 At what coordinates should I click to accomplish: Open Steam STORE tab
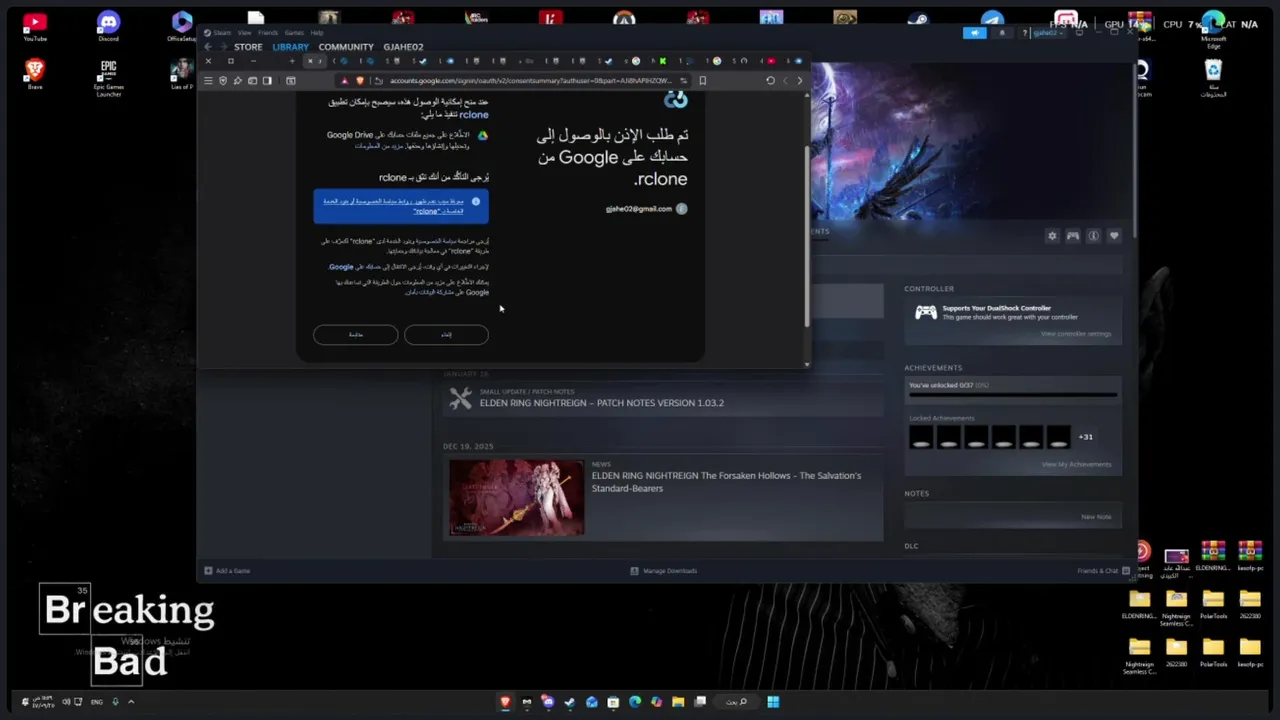coord(248,47)
